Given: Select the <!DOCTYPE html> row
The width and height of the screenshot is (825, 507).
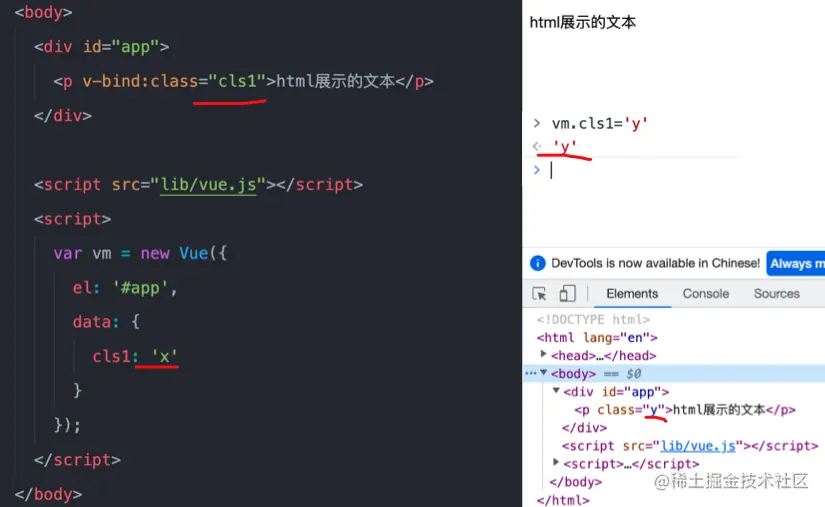Looking at the screenshot, I should click(x=593, y=319).
